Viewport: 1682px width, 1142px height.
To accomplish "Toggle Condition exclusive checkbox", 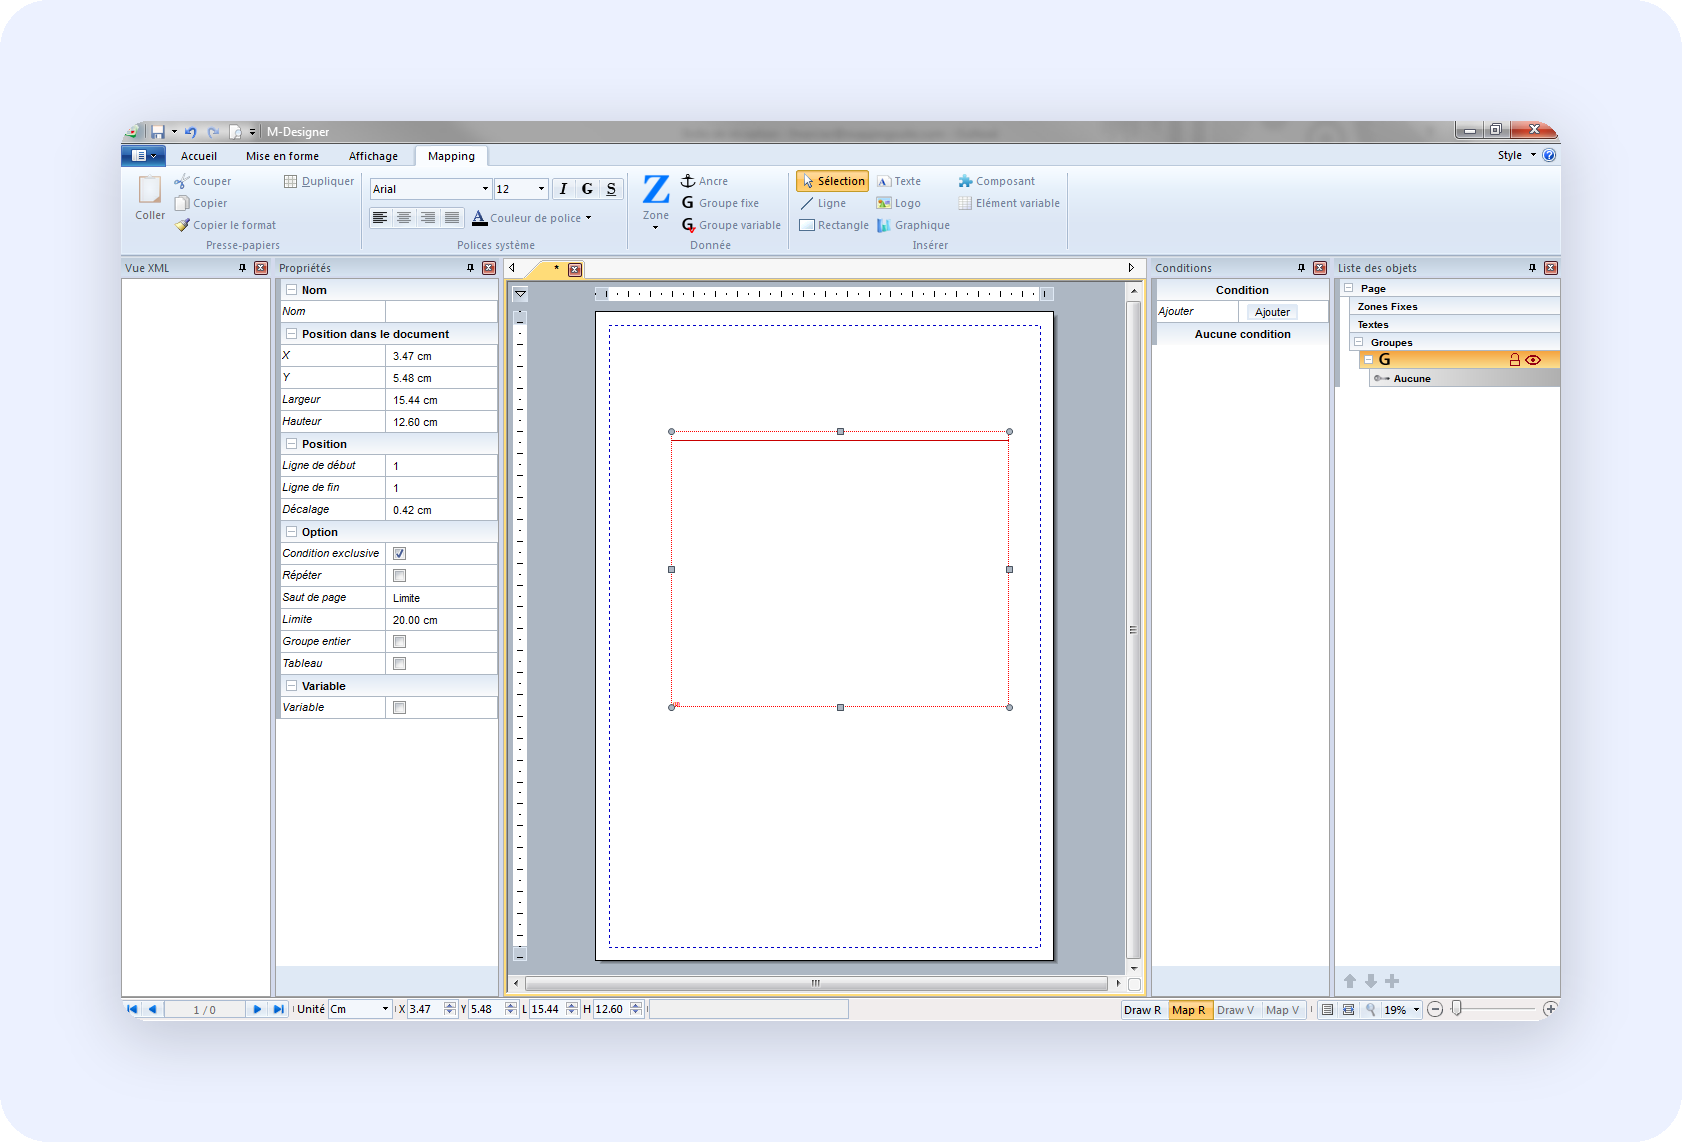I will (x=399, y=553).
